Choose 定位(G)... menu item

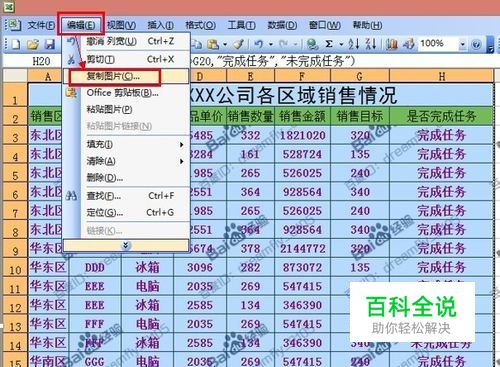pyautogui.click(x=127, y=212)
